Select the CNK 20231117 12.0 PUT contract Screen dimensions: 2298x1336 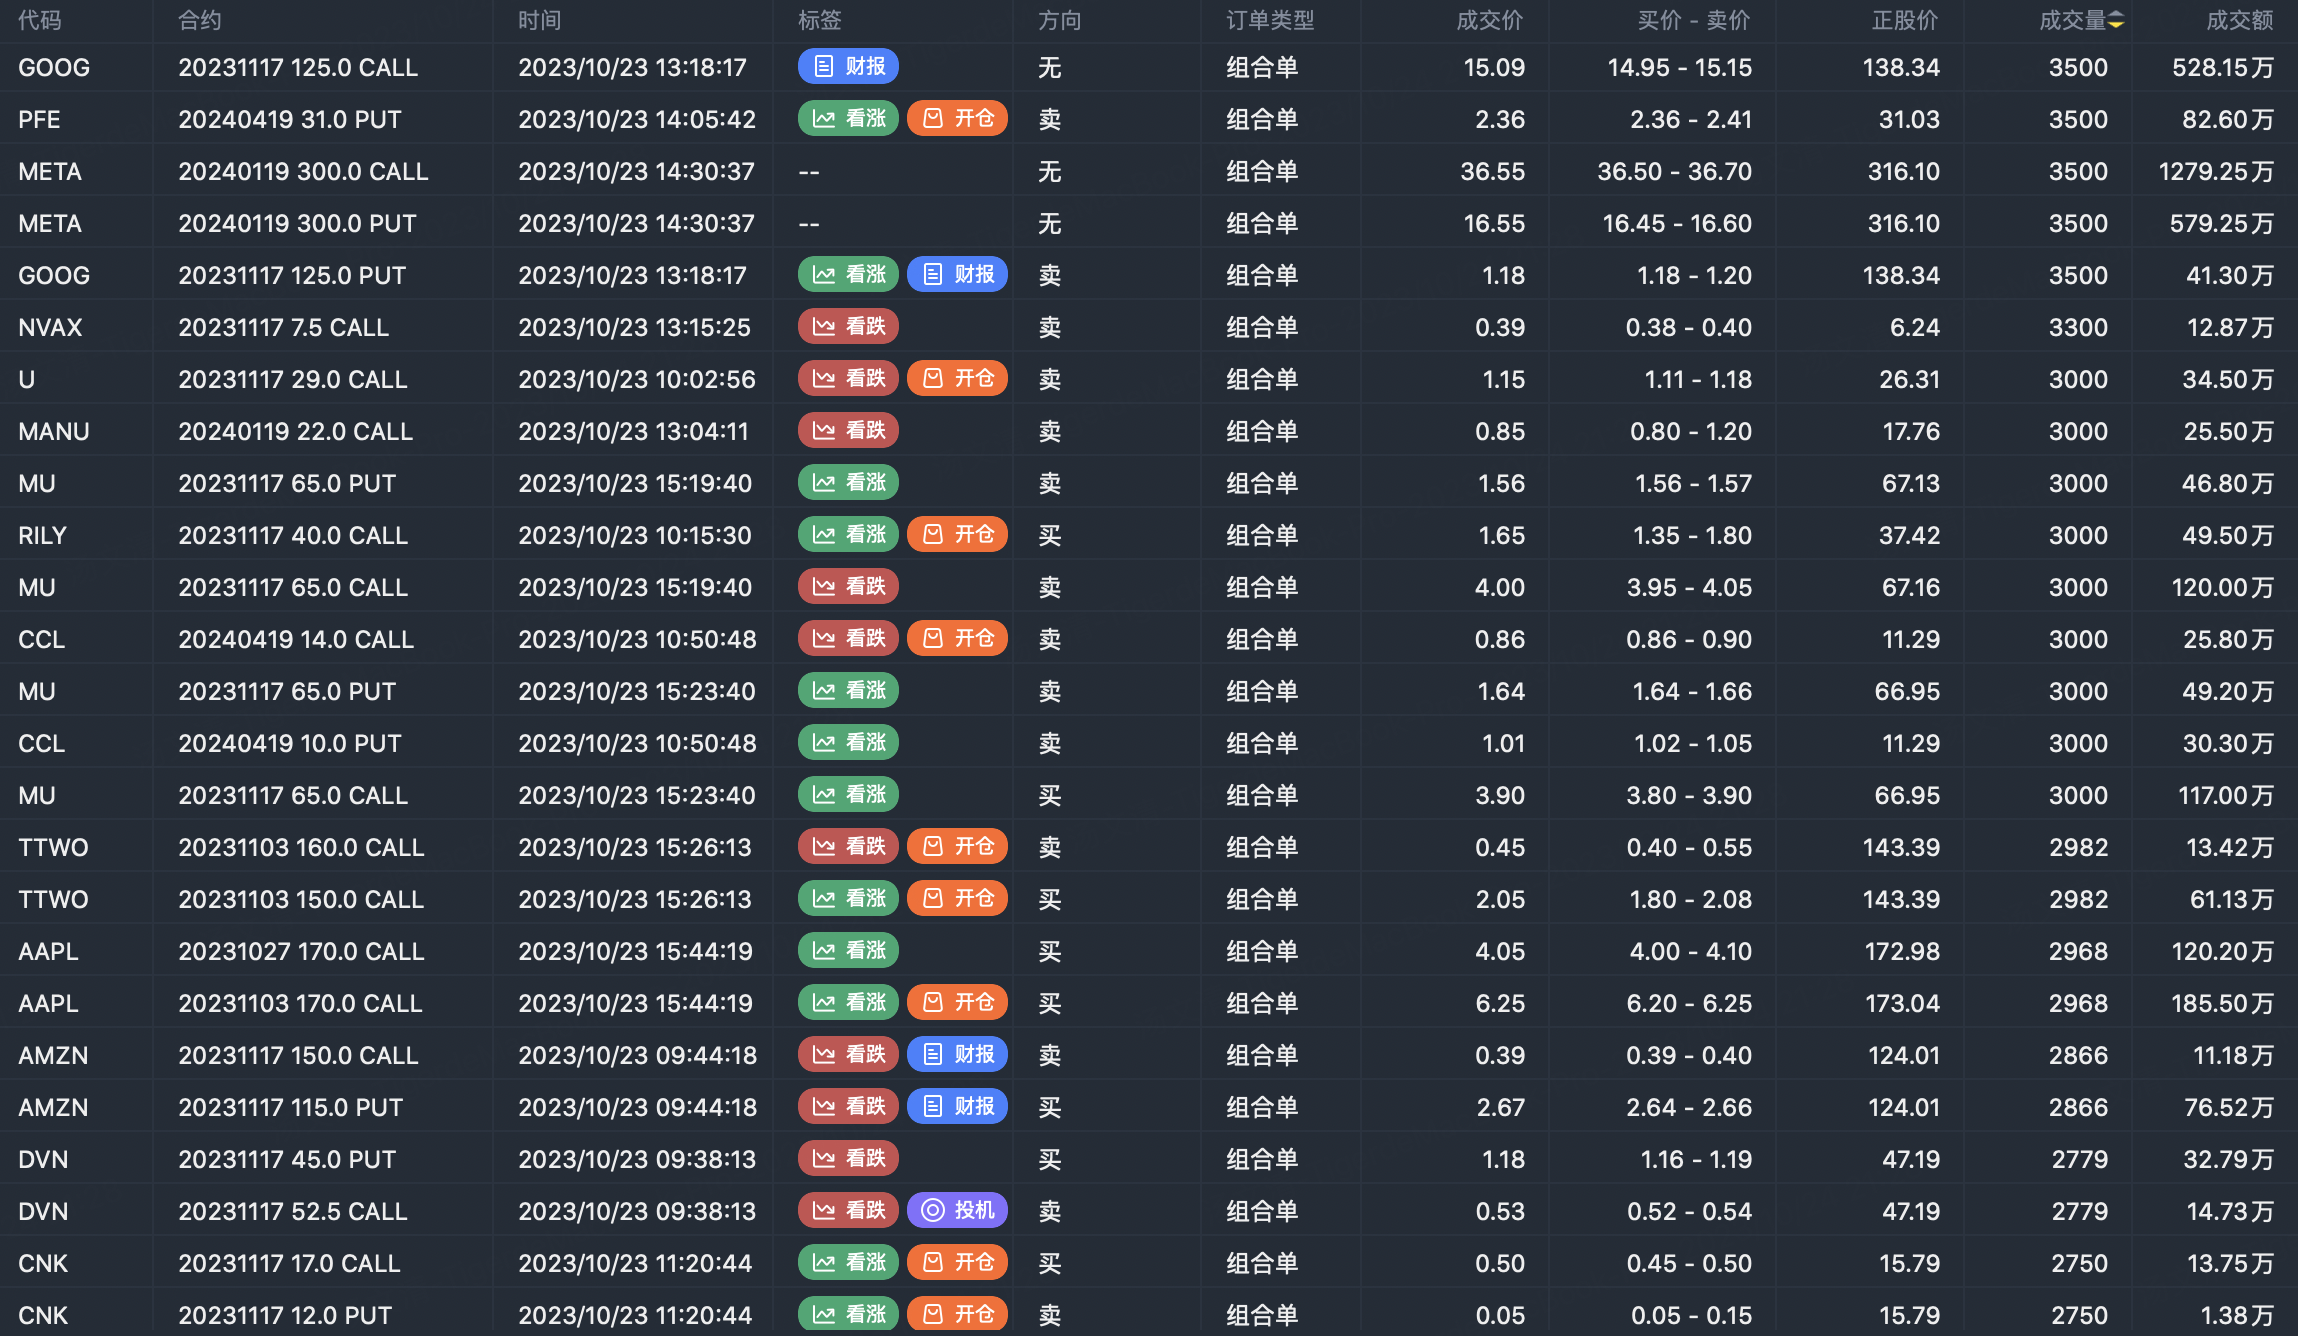tap(285, 1316)
